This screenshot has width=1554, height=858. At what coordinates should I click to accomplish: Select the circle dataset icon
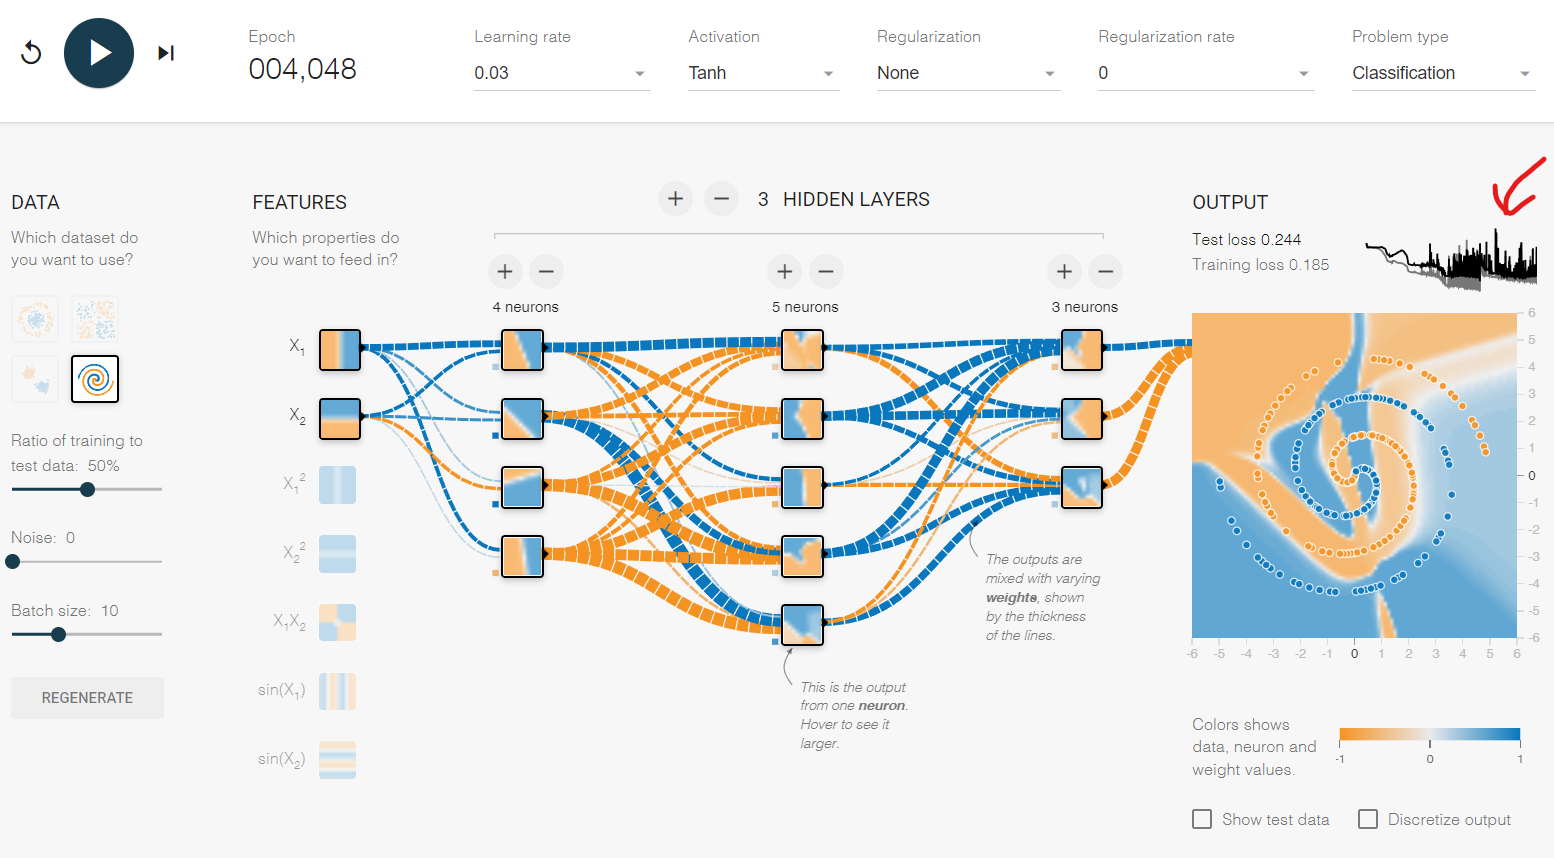[35, 319]
